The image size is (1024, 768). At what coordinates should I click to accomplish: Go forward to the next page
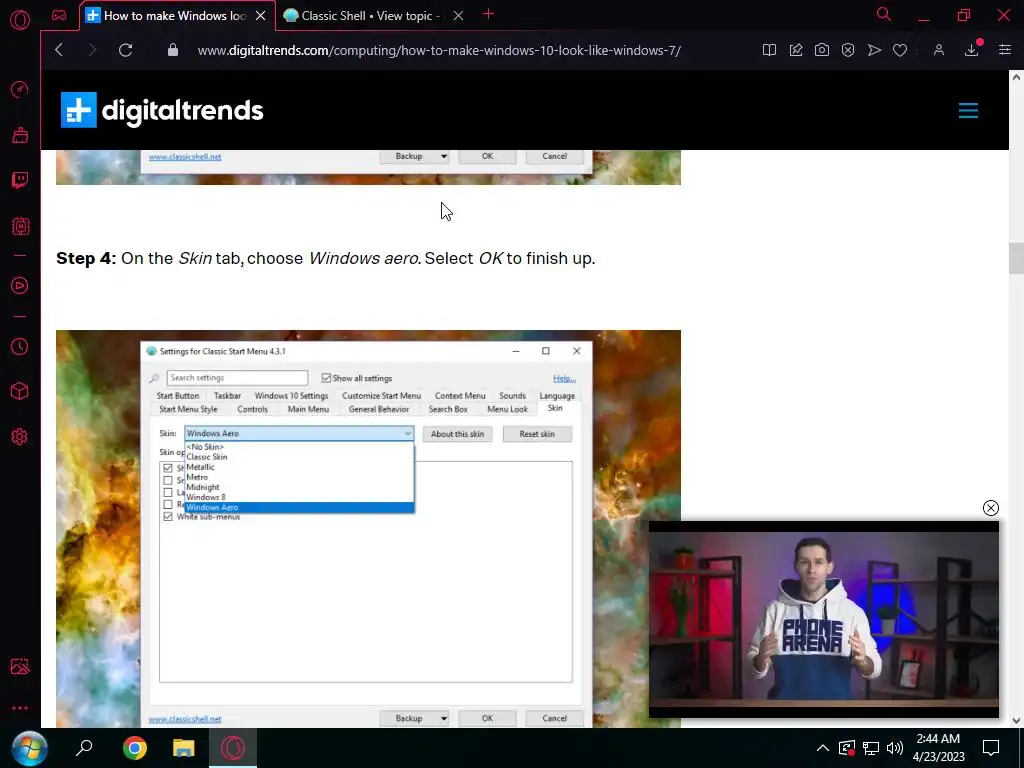click(92, 50)
